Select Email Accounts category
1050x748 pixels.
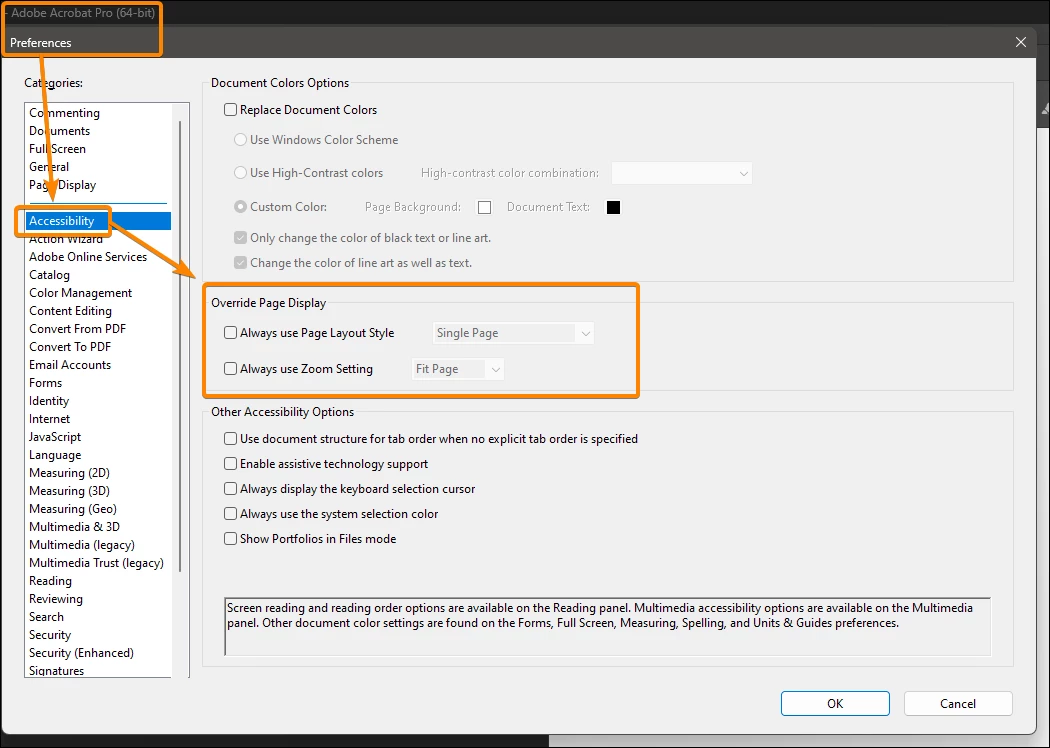click(x=70, y=365)
